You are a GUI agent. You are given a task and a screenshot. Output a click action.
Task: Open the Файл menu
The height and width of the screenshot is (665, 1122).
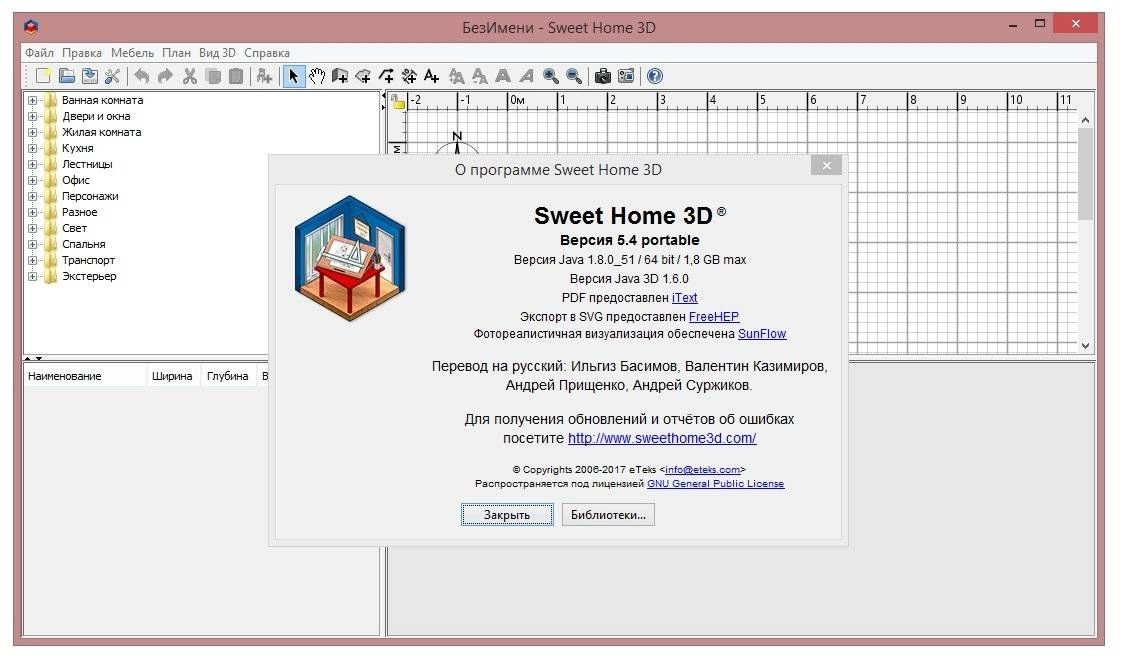39,53
